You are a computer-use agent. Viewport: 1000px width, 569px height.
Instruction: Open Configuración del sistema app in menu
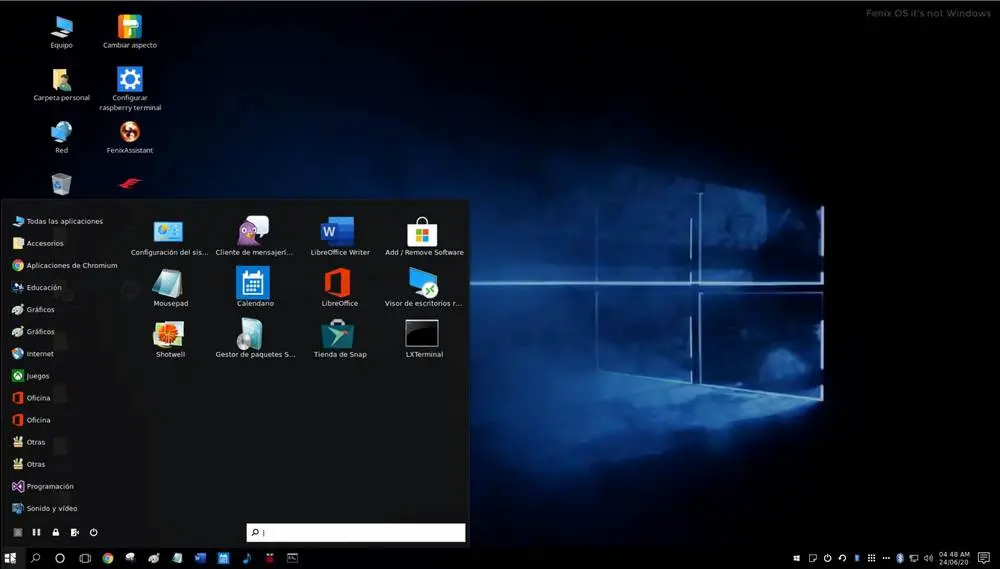tap(169, 237)
